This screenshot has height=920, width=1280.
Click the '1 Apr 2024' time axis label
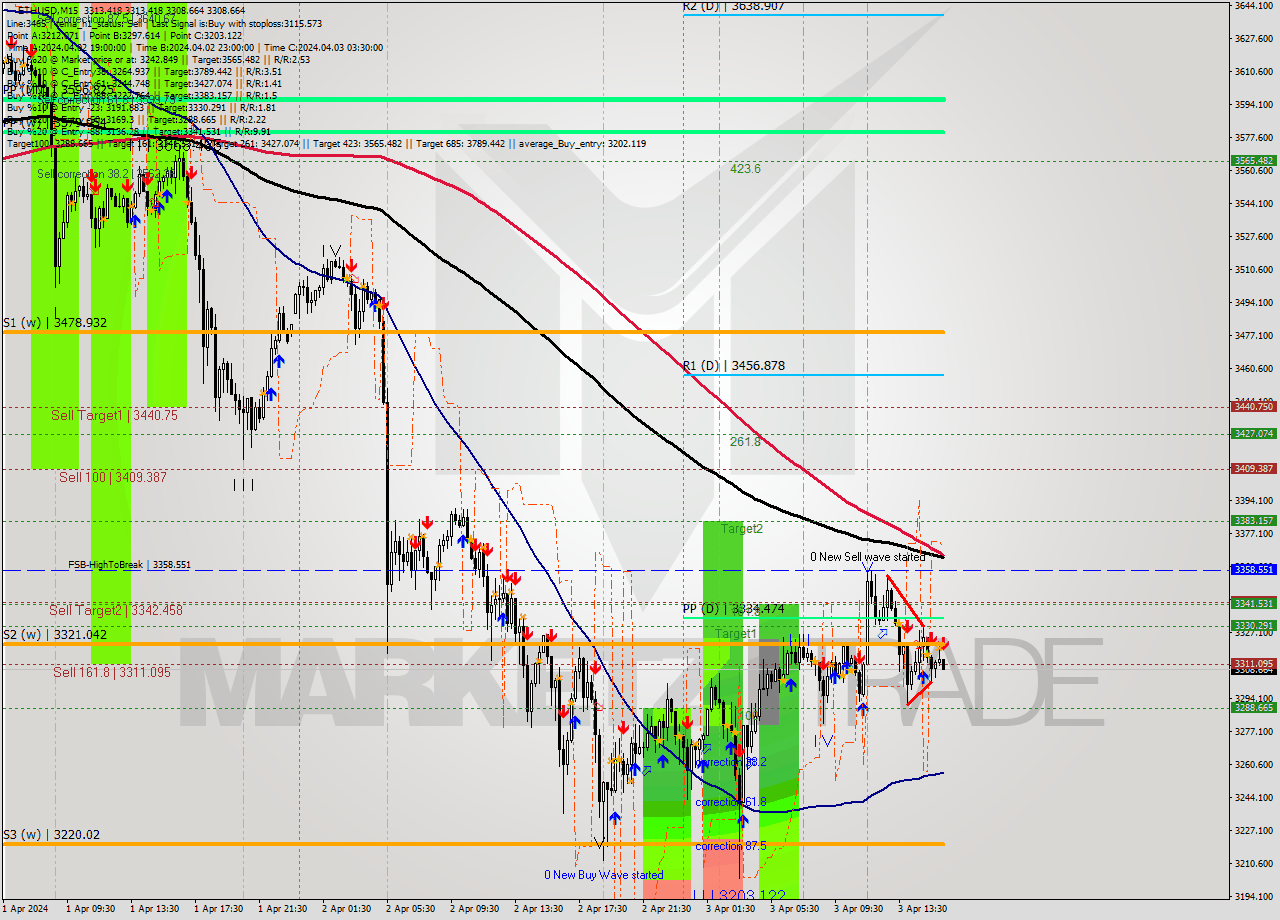(x=25, y=909)
